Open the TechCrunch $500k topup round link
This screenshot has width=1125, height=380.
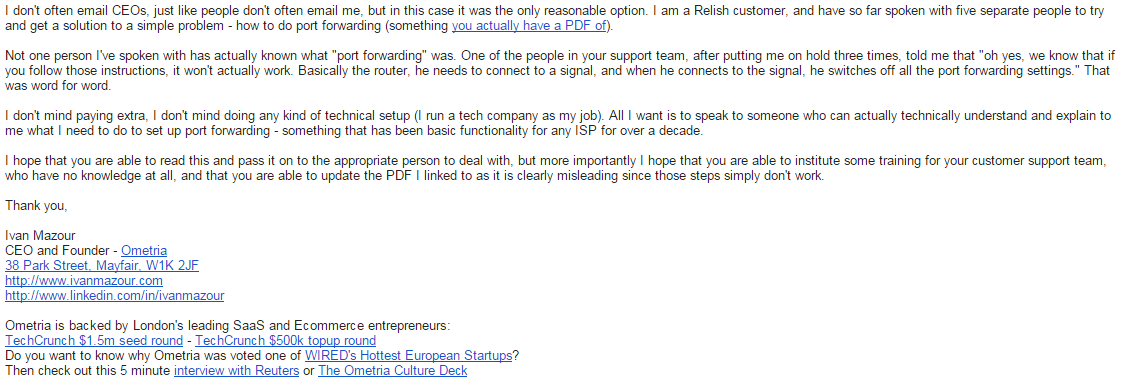pyautogui.click(x=285, y=341)
